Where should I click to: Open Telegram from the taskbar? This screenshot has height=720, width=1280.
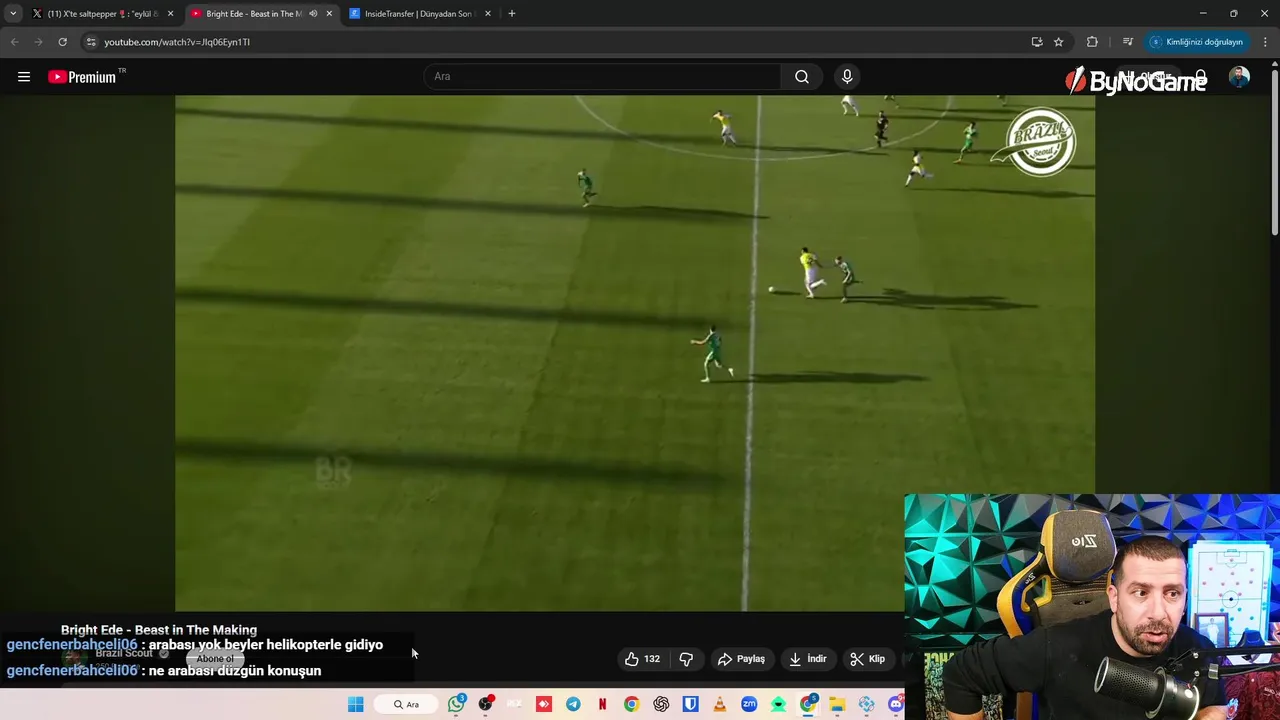pyautogui.click(x=573, y=704)
